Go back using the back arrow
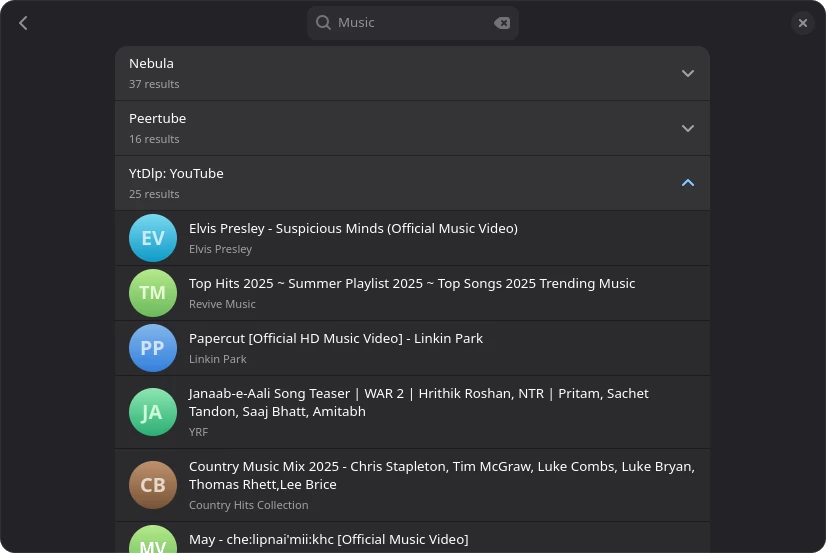Screen dimensions: 826x553 click(x=23, y=23)
